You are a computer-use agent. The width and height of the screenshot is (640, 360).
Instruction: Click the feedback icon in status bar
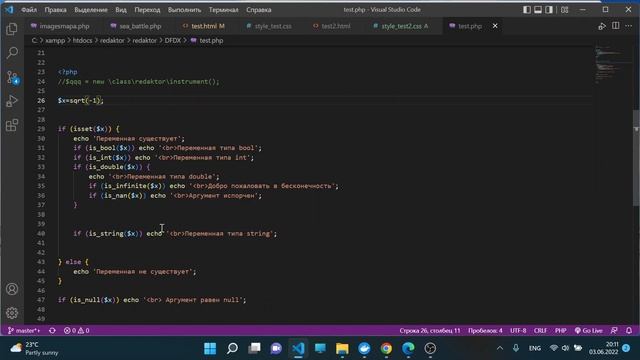pyautogui.click(x=614, y=330)
